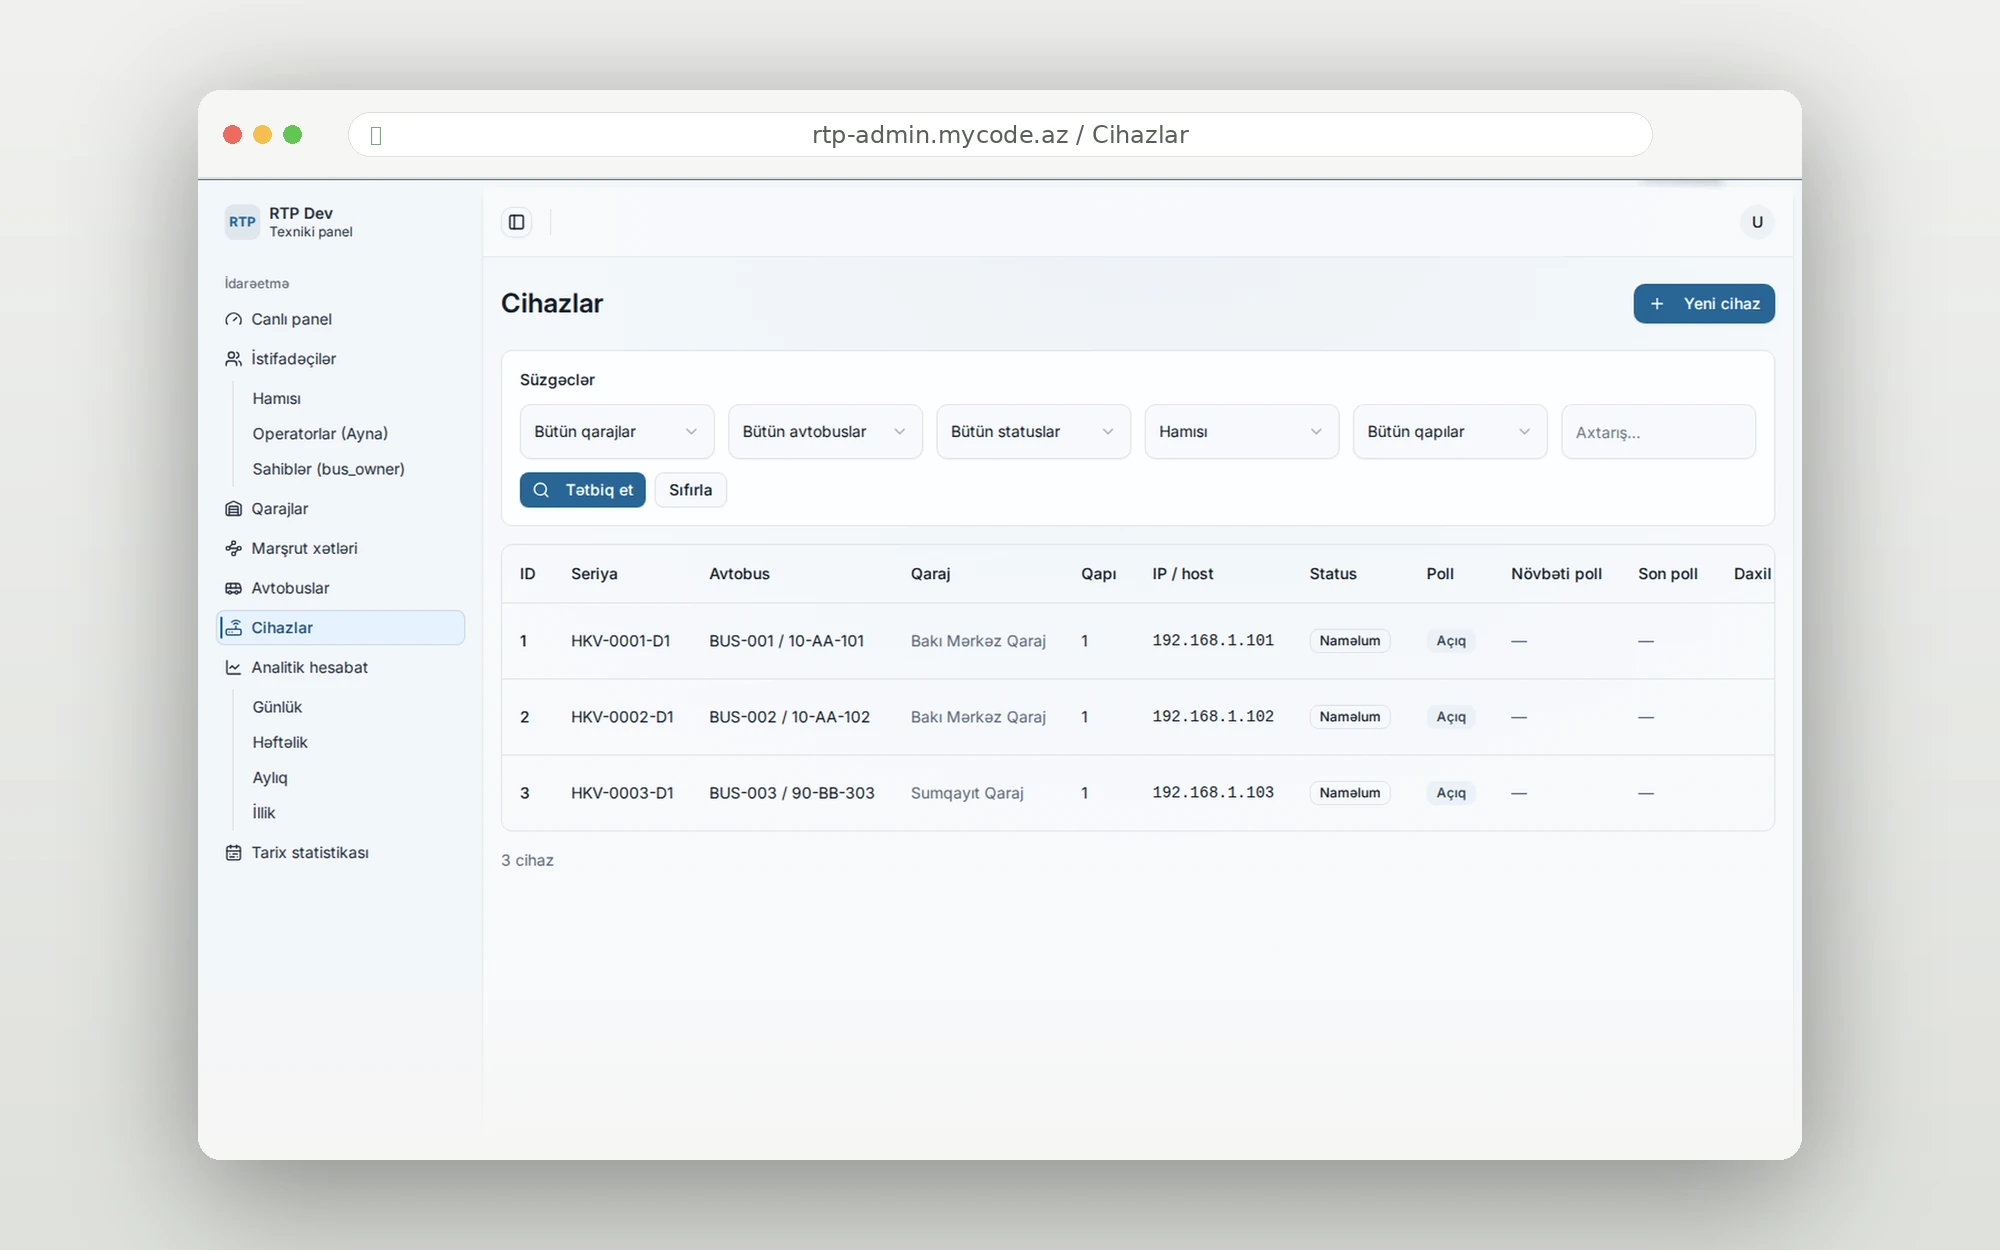The height and width of the screenshot is (1250, 2000).
Task: Click the Analitik hesabat chart icon
Action: [x=233, y=667]
